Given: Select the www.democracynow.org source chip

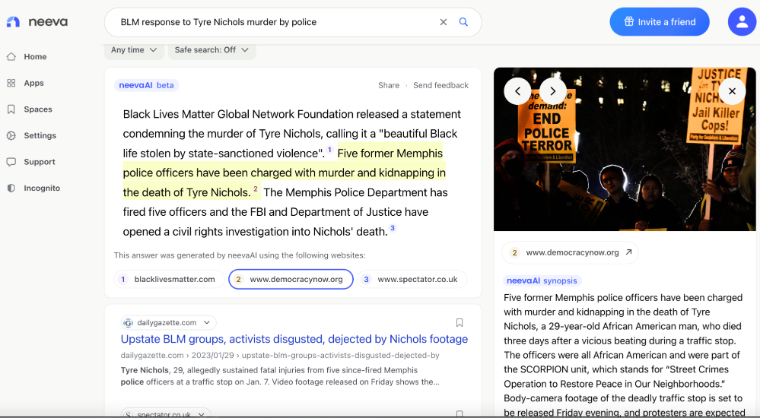Looking at the screenshot, I should click(x=290, y=279).
